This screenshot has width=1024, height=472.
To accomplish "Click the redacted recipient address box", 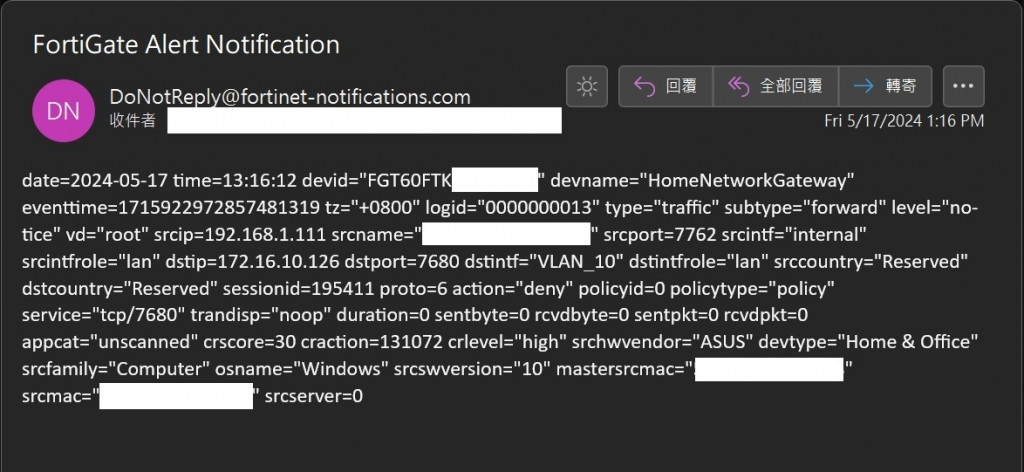I will click(x=364, y=122).
